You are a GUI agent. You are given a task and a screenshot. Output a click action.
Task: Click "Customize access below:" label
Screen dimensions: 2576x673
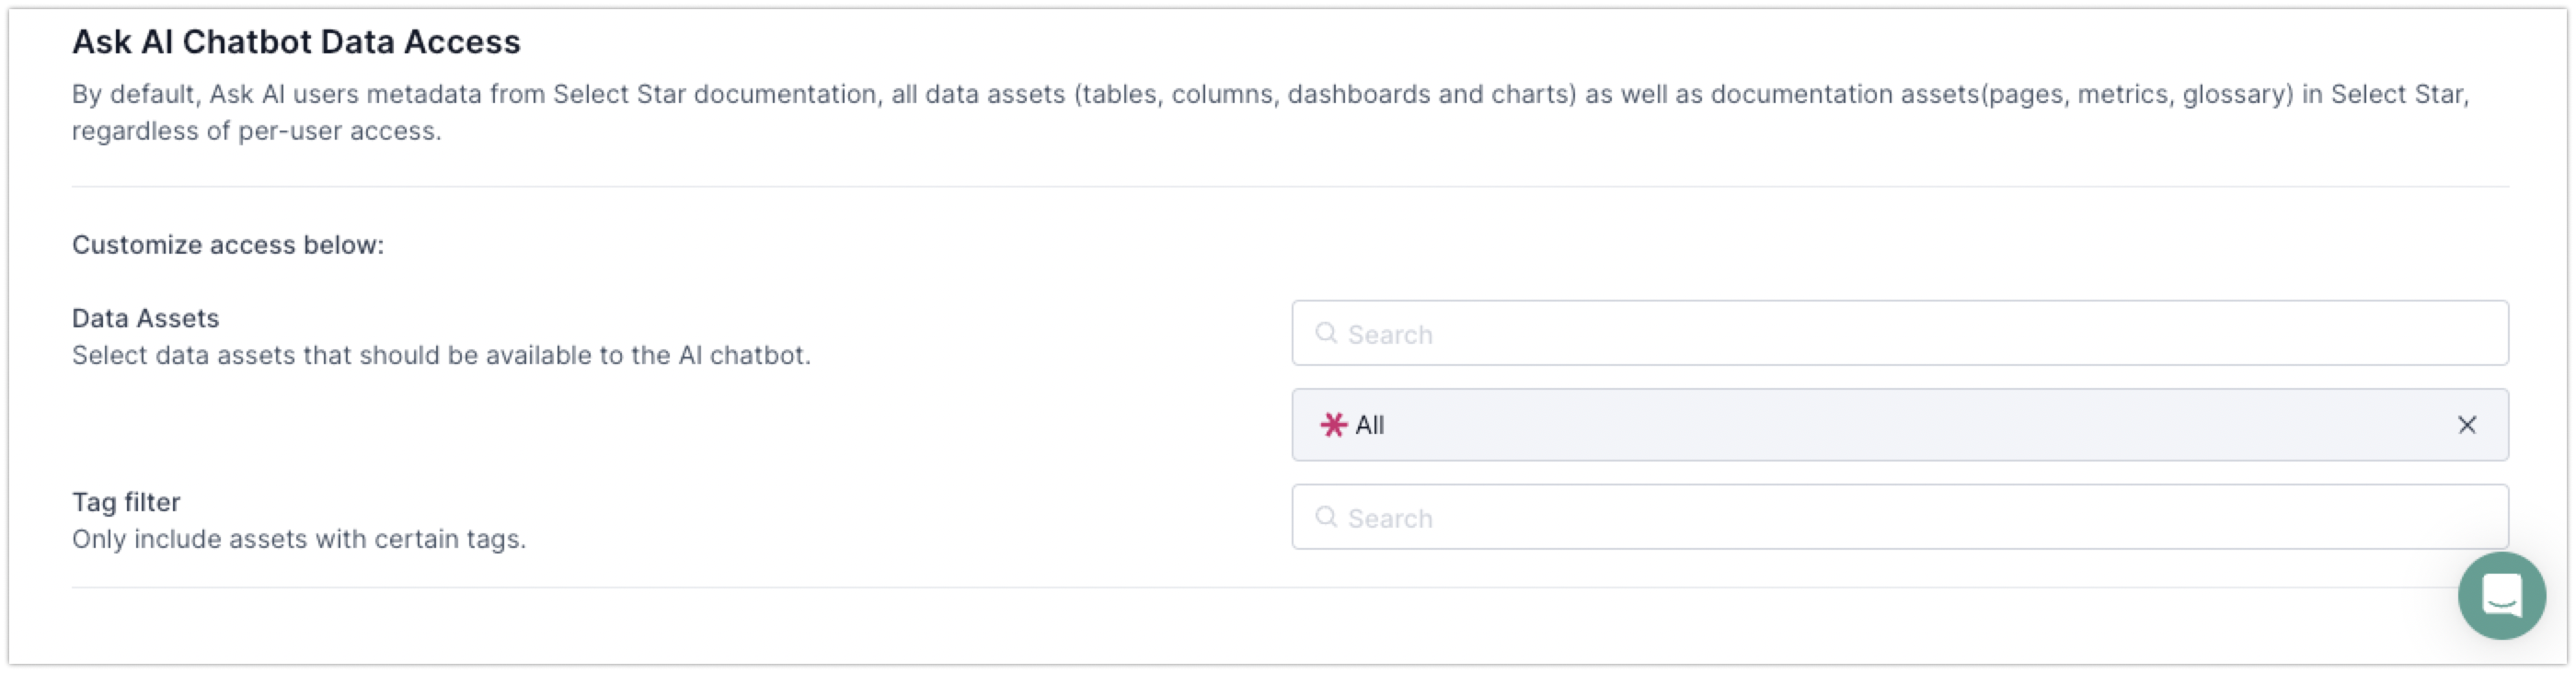tap(228, 245)
